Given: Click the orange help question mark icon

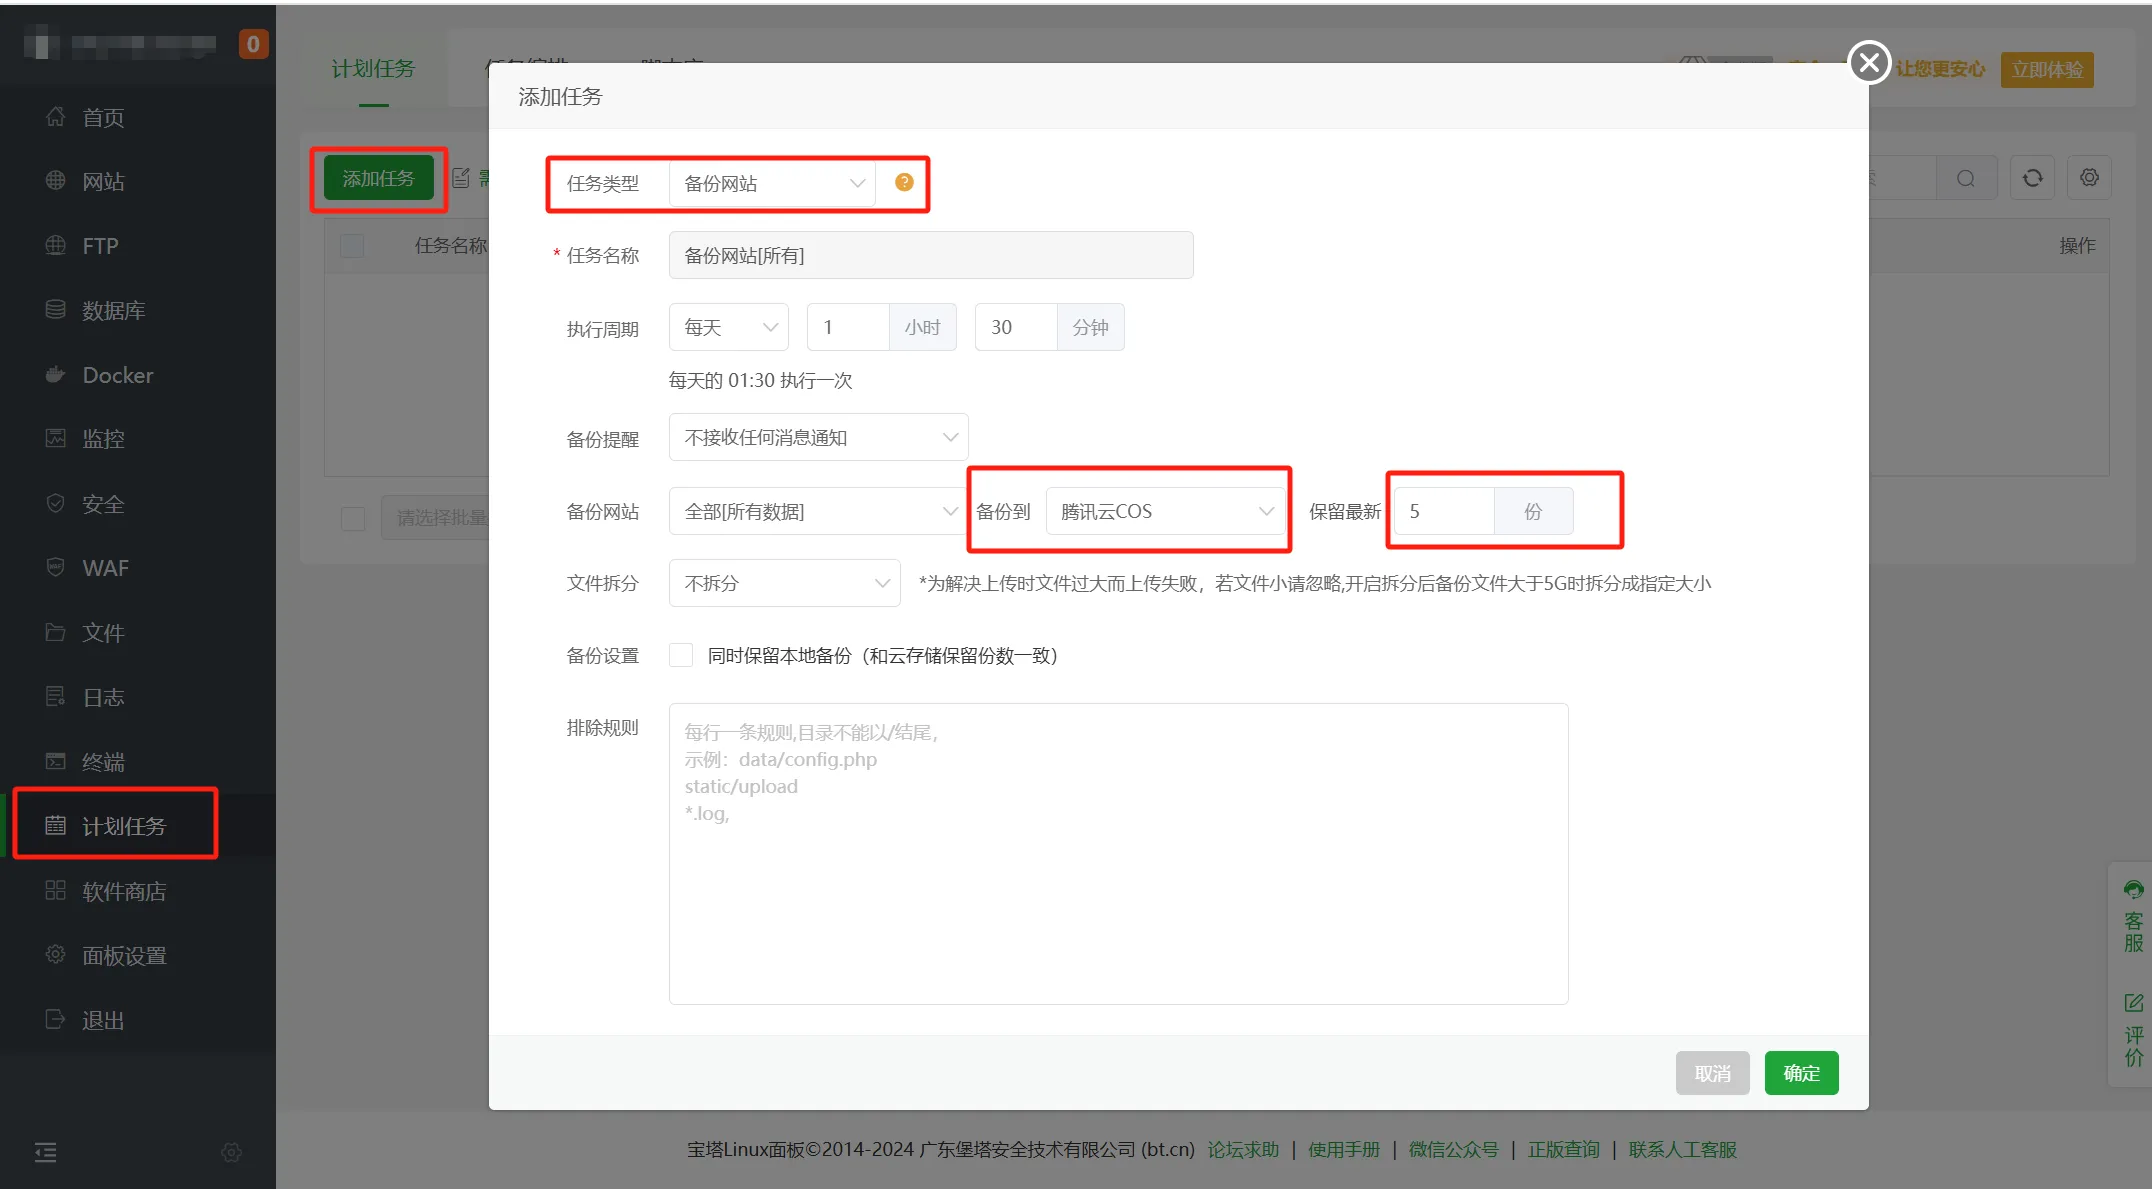Looking at the screenshot, I should (x=904, y=182).
